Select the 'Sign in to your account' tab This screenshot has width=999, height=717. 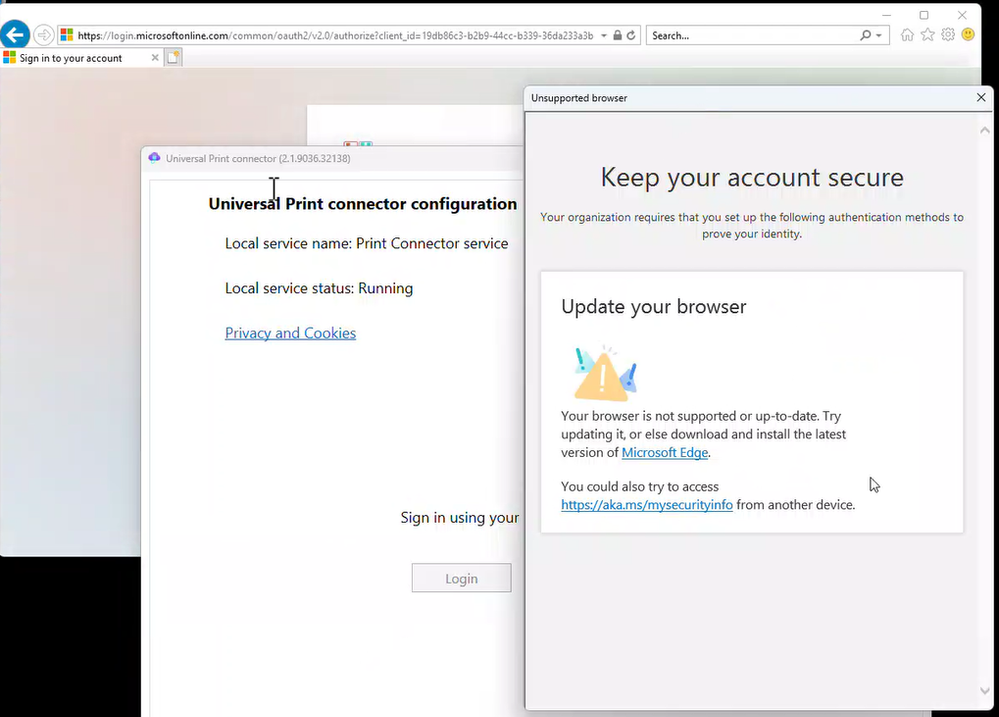click(x=82, y=58)
